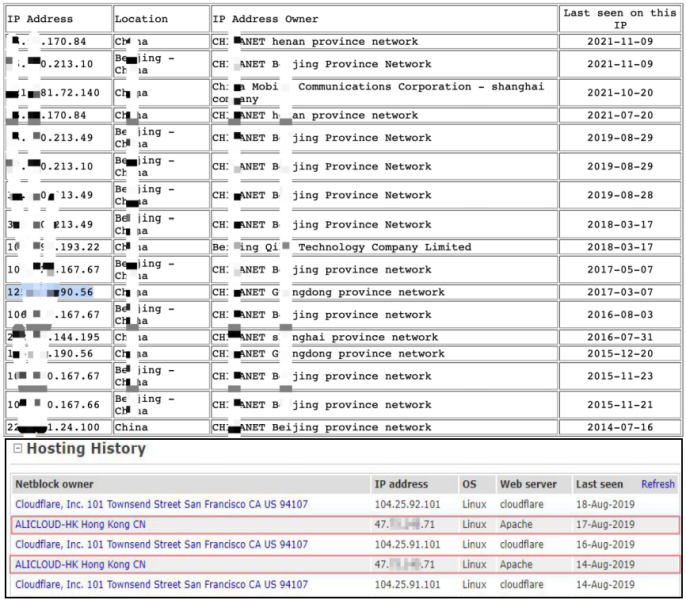Select the date 17-Aug-2019
This screenshot has width=686, height=600.
pos(605,524)
